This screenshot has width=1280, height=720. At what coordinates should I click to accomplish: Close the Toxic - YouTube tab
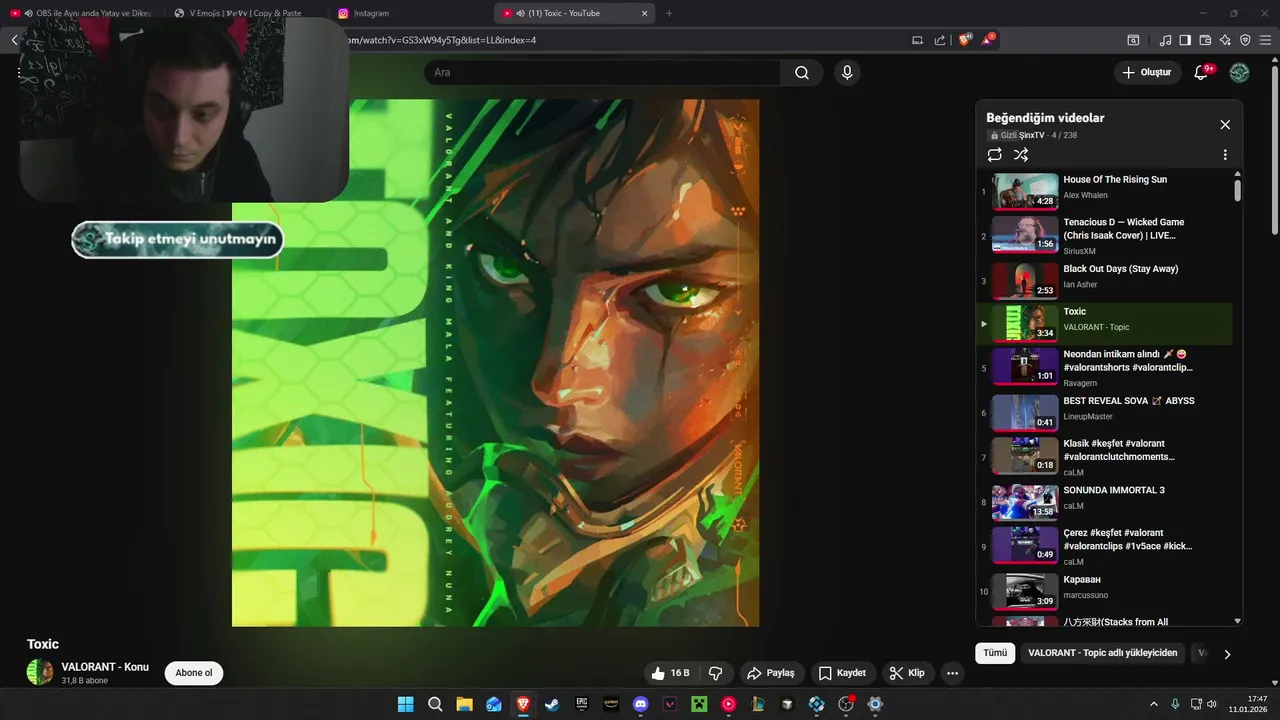pyautogui.click(x=644, y=13)
